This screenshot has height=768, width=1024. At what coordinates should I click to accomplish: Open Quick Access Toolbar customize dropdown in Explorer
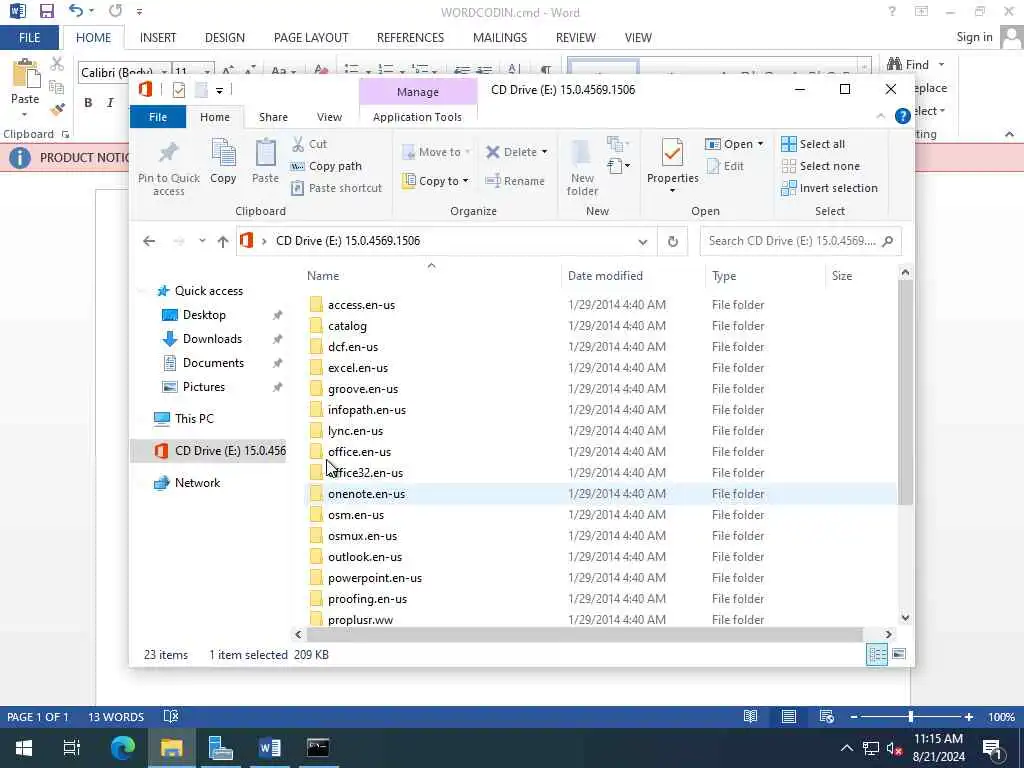(219, 90)
